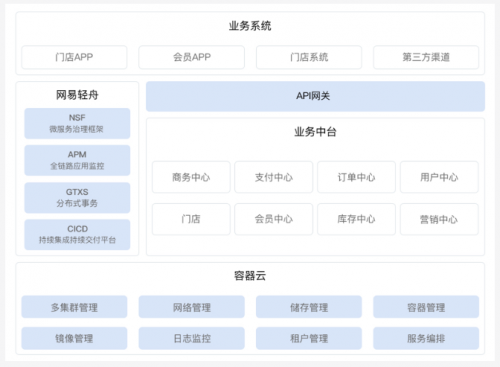
Task: Select the APM 全链路应用监控 block
Action: (77, 160)
